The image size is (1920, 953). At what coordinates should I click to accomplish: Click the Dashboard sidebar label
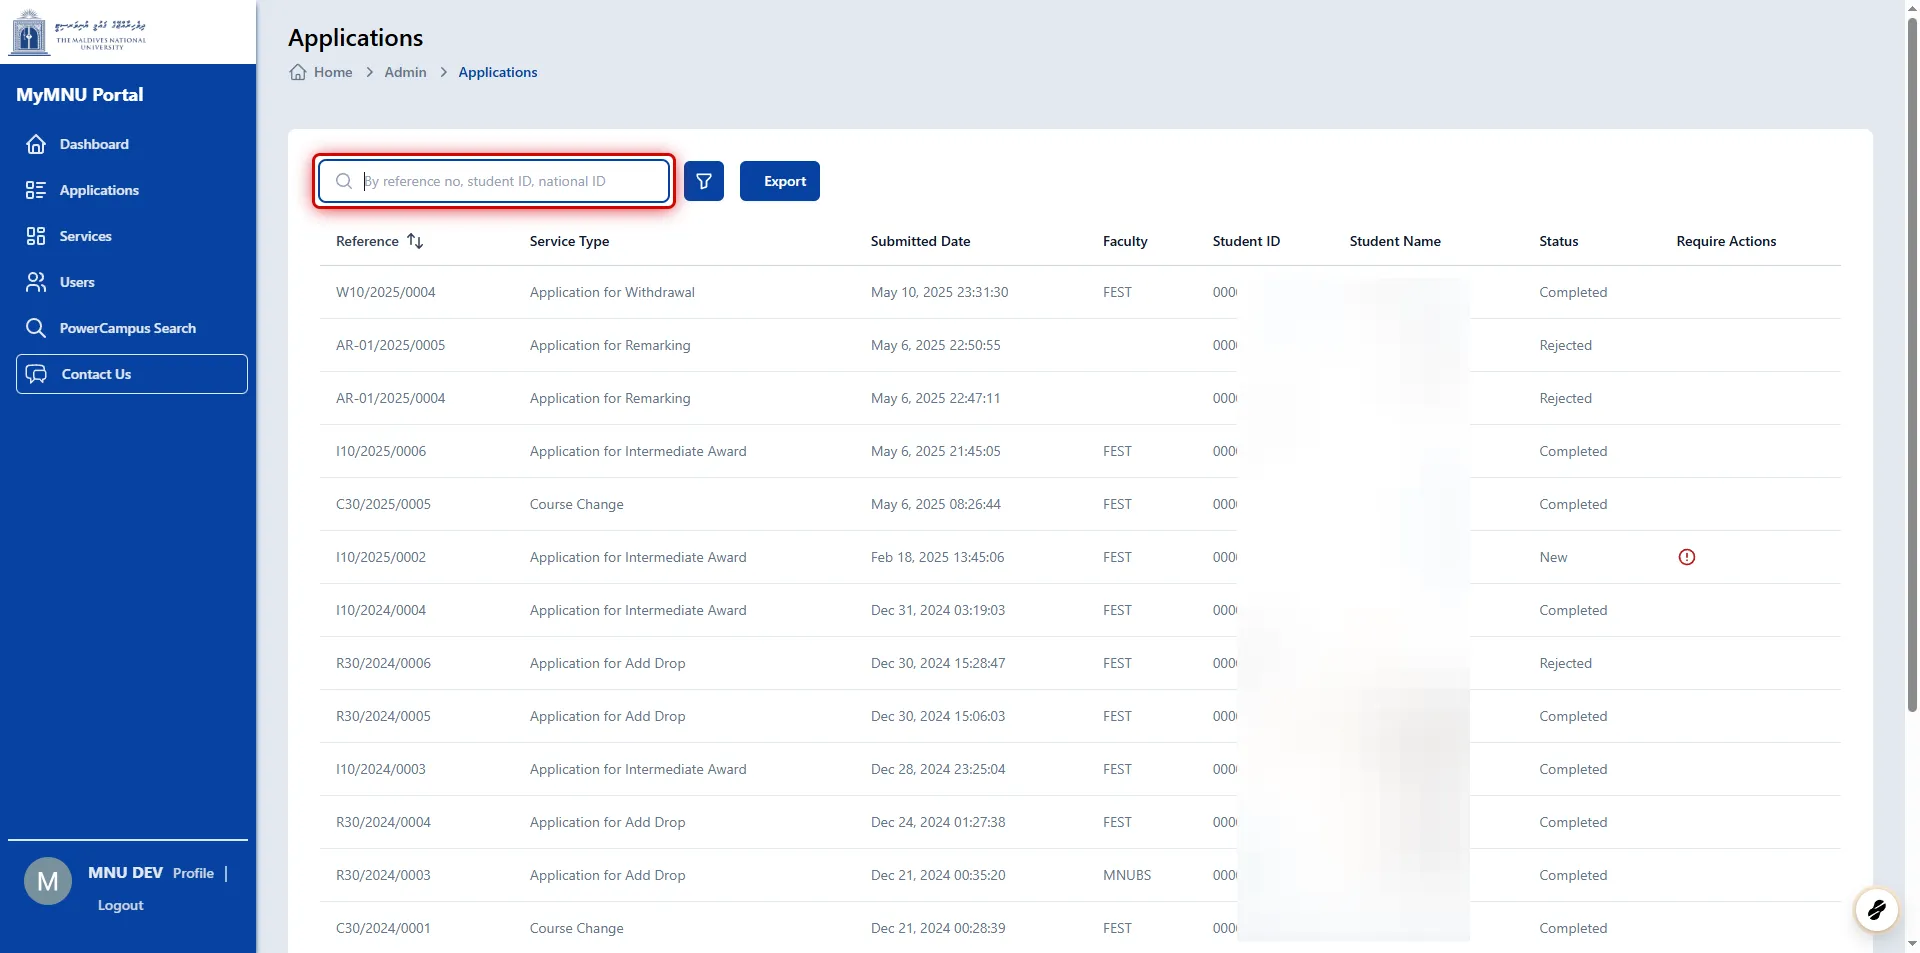point(94,144)
